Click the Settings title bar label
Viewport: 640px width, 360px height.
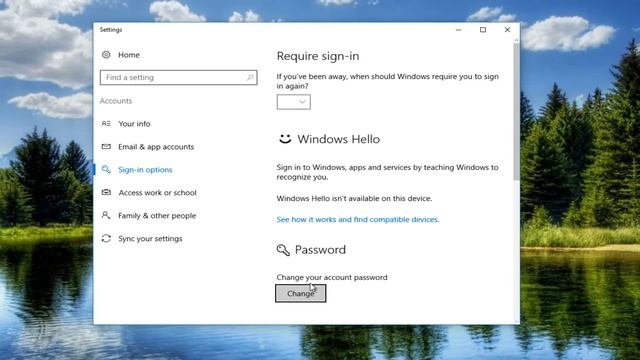pos(111,30)
